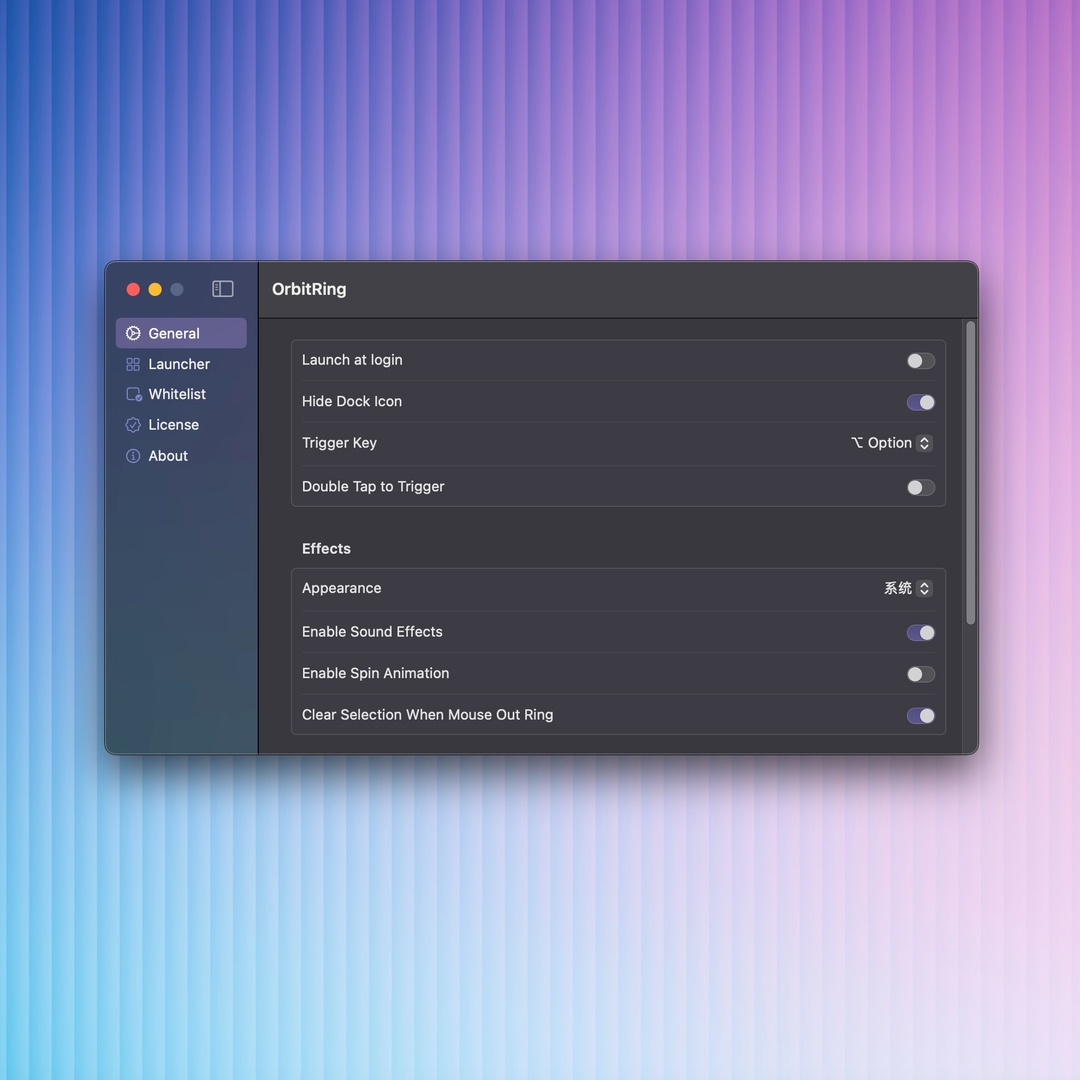Click the OrbitRing window title

coord(309,289)
